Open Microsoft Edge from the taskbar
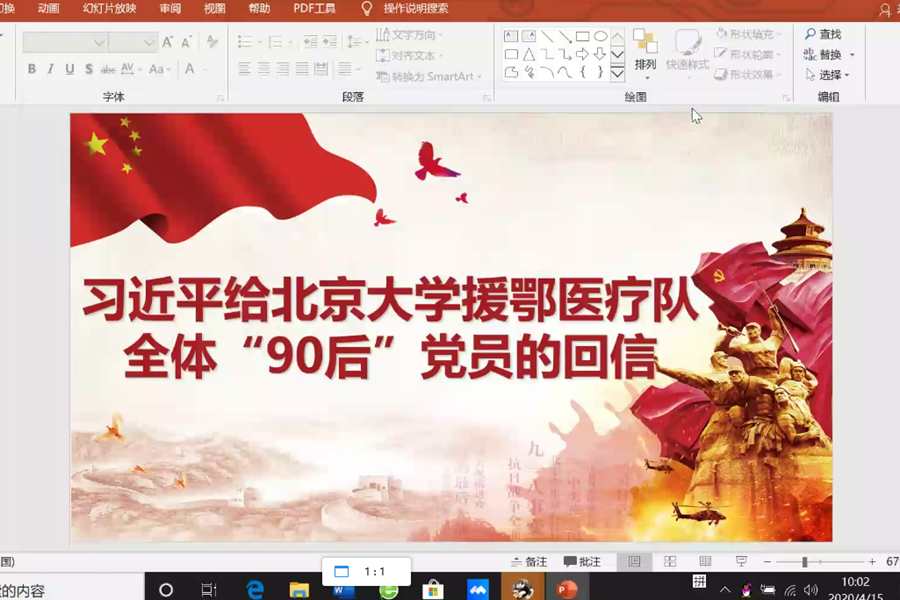Screen dimensions: 900x600 coord(255,589)
